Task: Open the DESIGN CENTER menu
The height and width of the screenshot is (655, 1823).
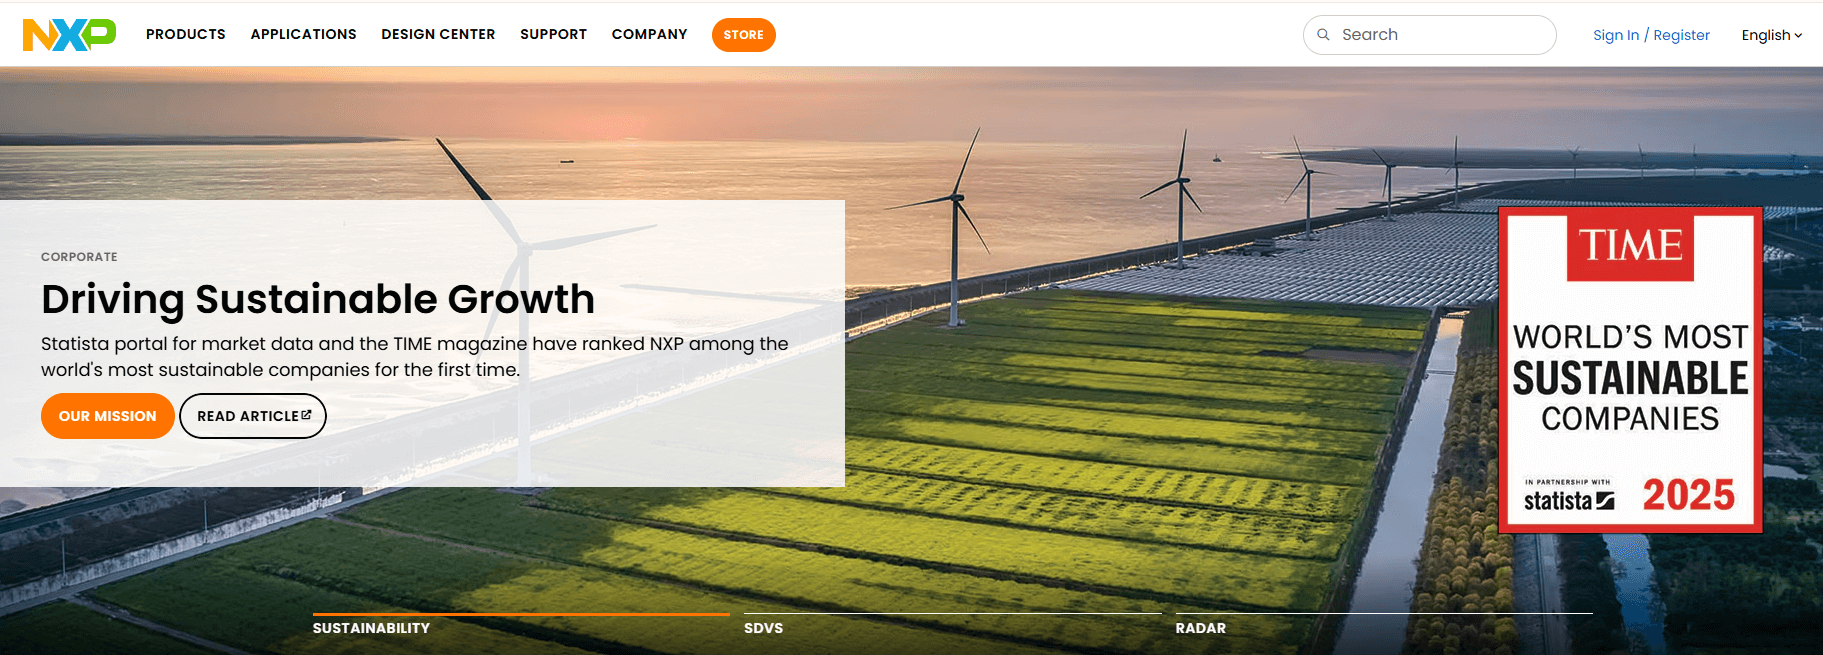Action: 438,34
